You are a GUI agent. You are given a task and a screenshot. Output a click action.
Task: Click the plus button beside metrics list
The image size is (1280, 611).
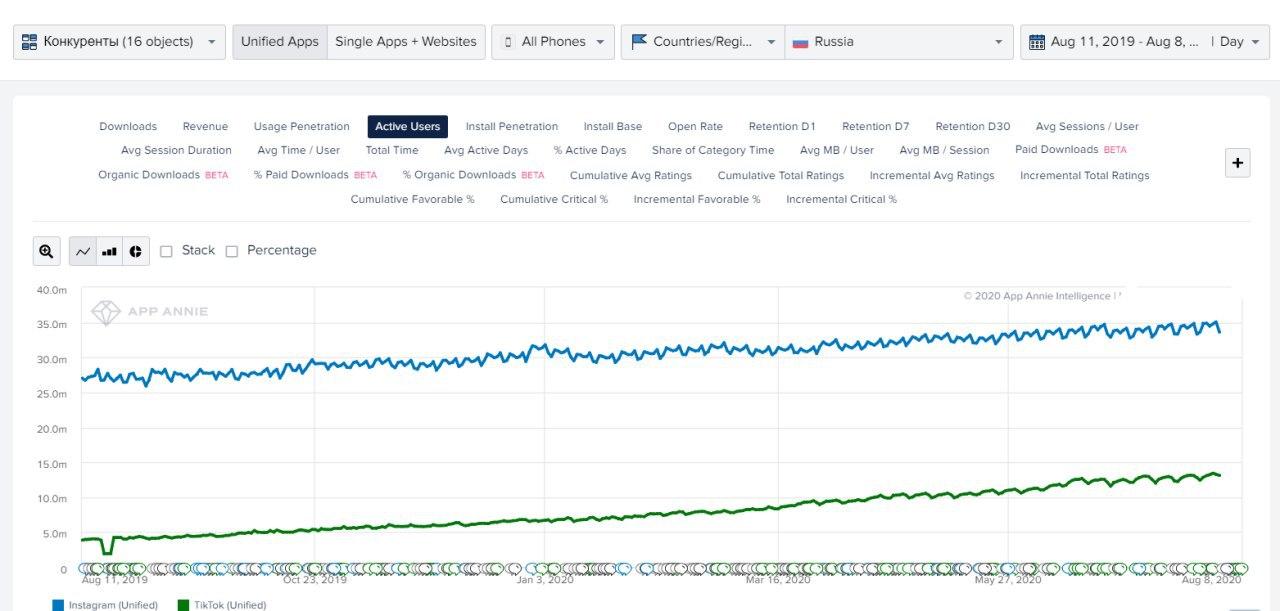1238,163
